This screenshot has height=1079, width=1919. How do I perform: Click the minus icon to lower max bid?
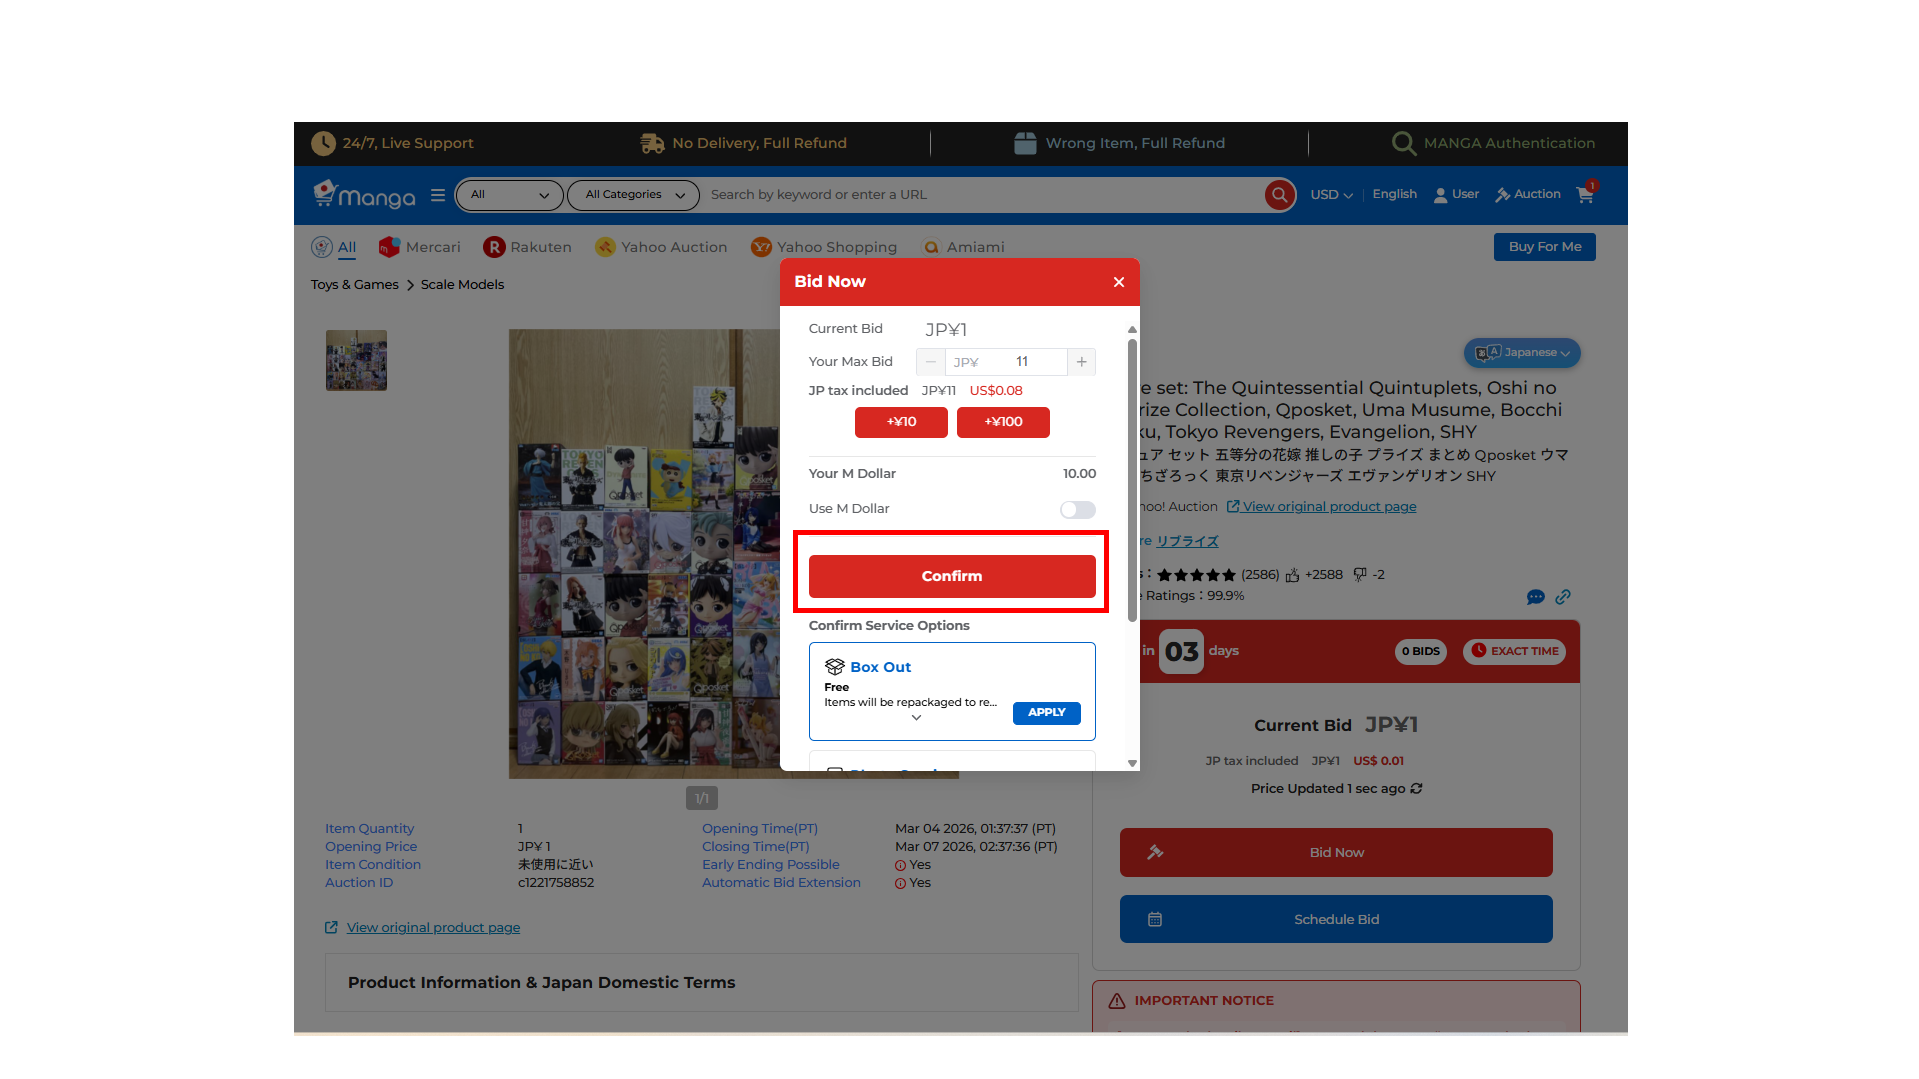pos(930,362)
